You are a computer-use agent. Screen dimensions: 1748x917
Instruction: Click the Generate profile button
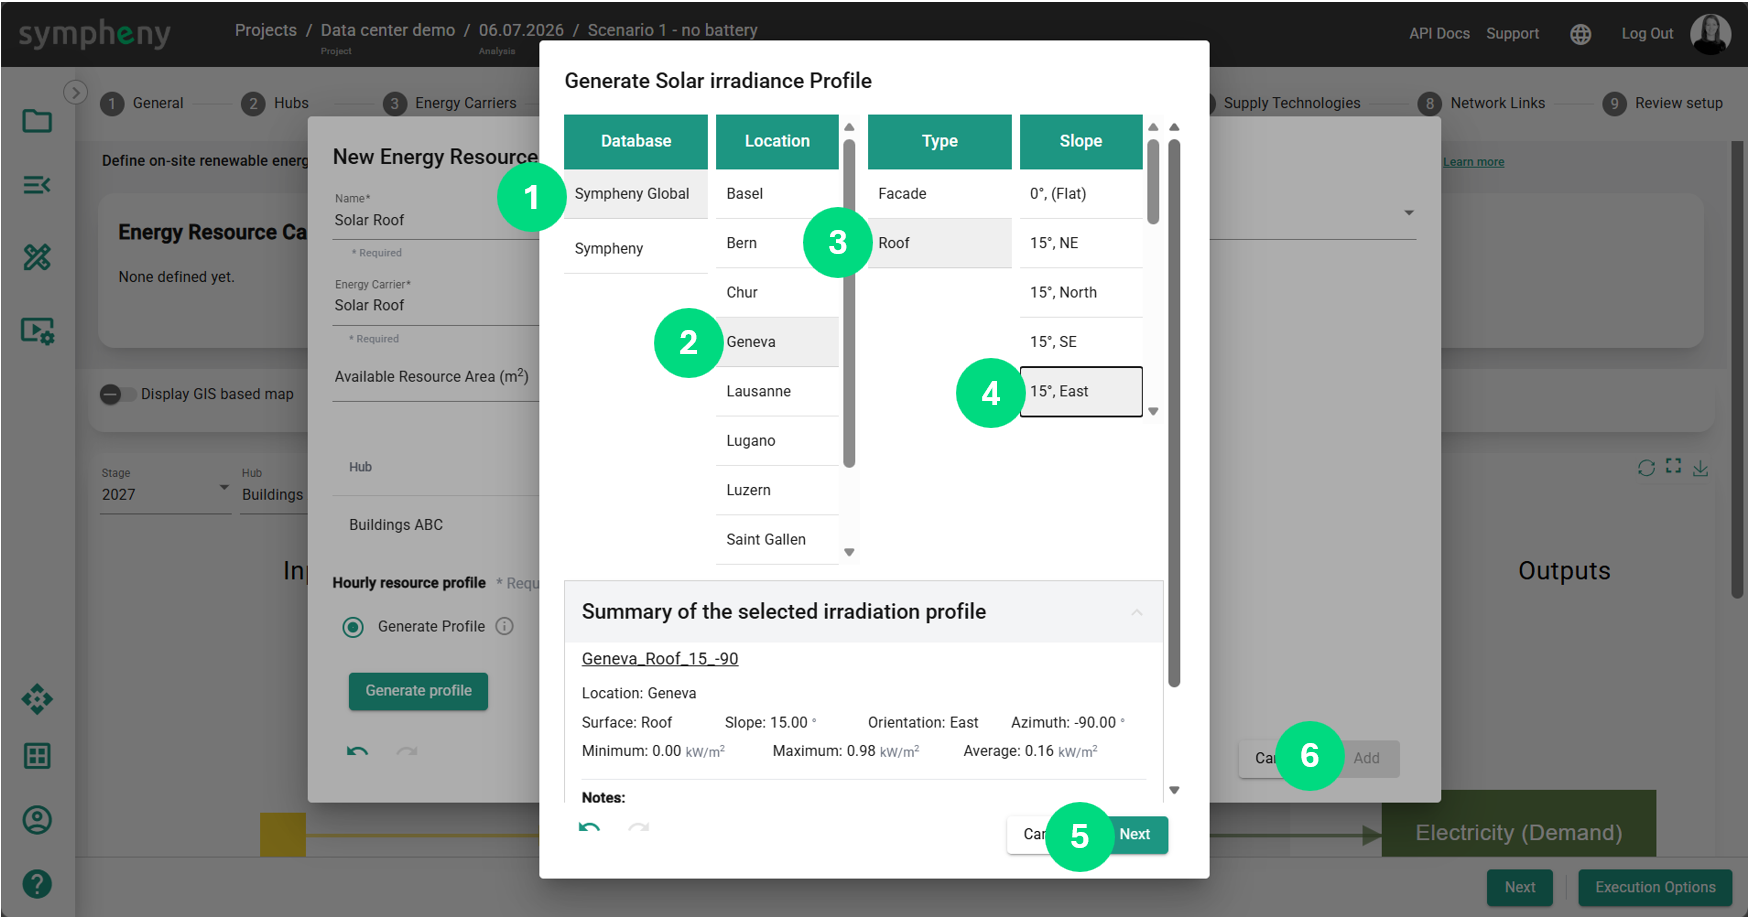tap(418, 691)
